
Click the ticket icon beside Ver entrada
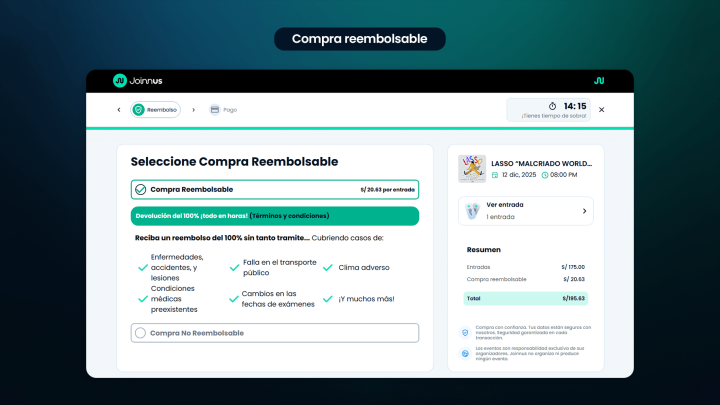tap(473, 211)
